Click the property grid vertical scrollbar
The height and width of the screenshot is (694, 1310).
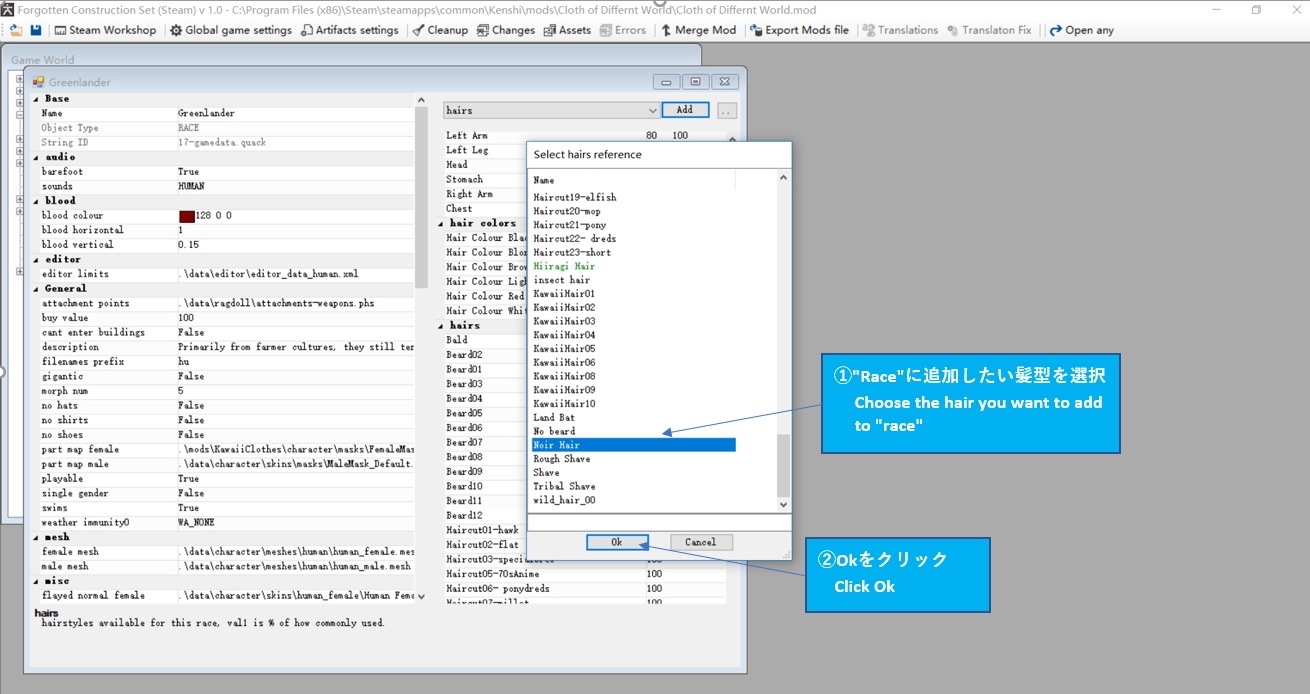click(421, 348)
